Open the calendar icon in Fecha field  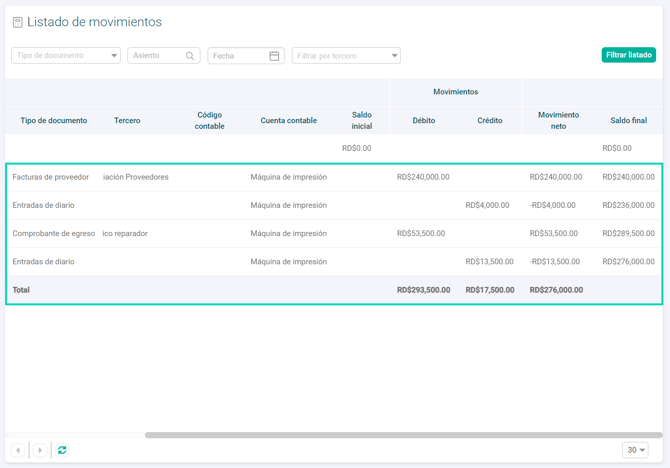[274, 56]
